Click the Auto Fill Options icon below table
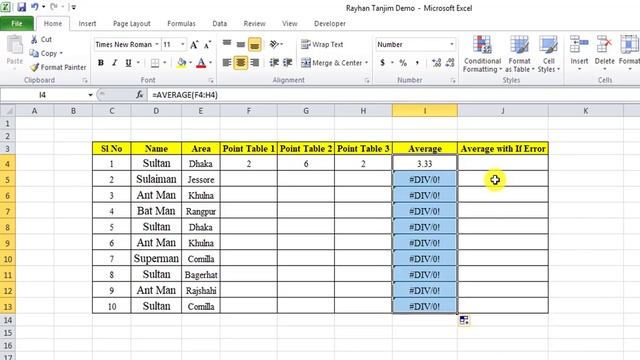The image size is (640, 360). tap(464, 320)
